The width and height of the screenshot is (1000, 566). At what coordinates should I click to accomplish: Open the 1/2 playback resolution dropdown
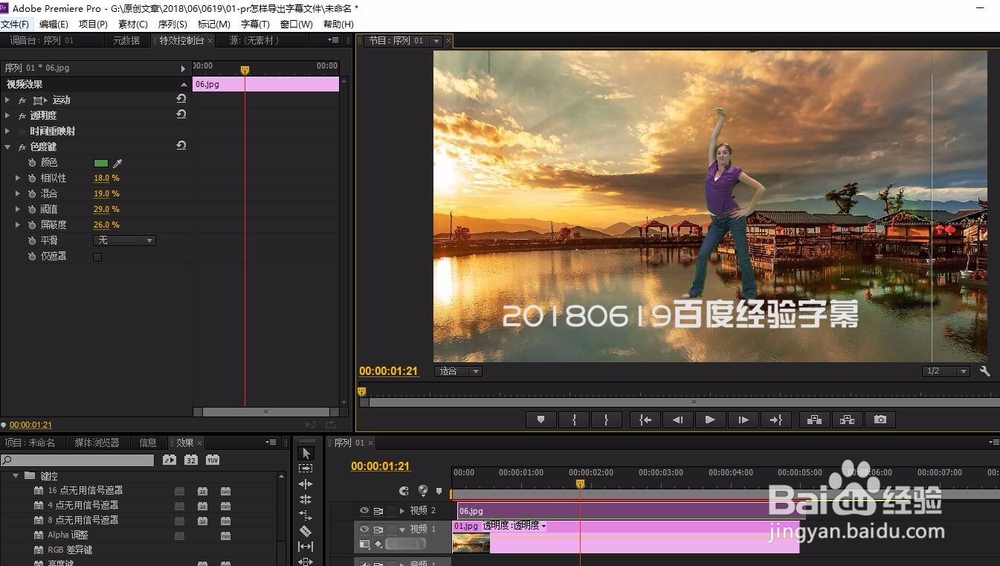[x=946, y=371]
